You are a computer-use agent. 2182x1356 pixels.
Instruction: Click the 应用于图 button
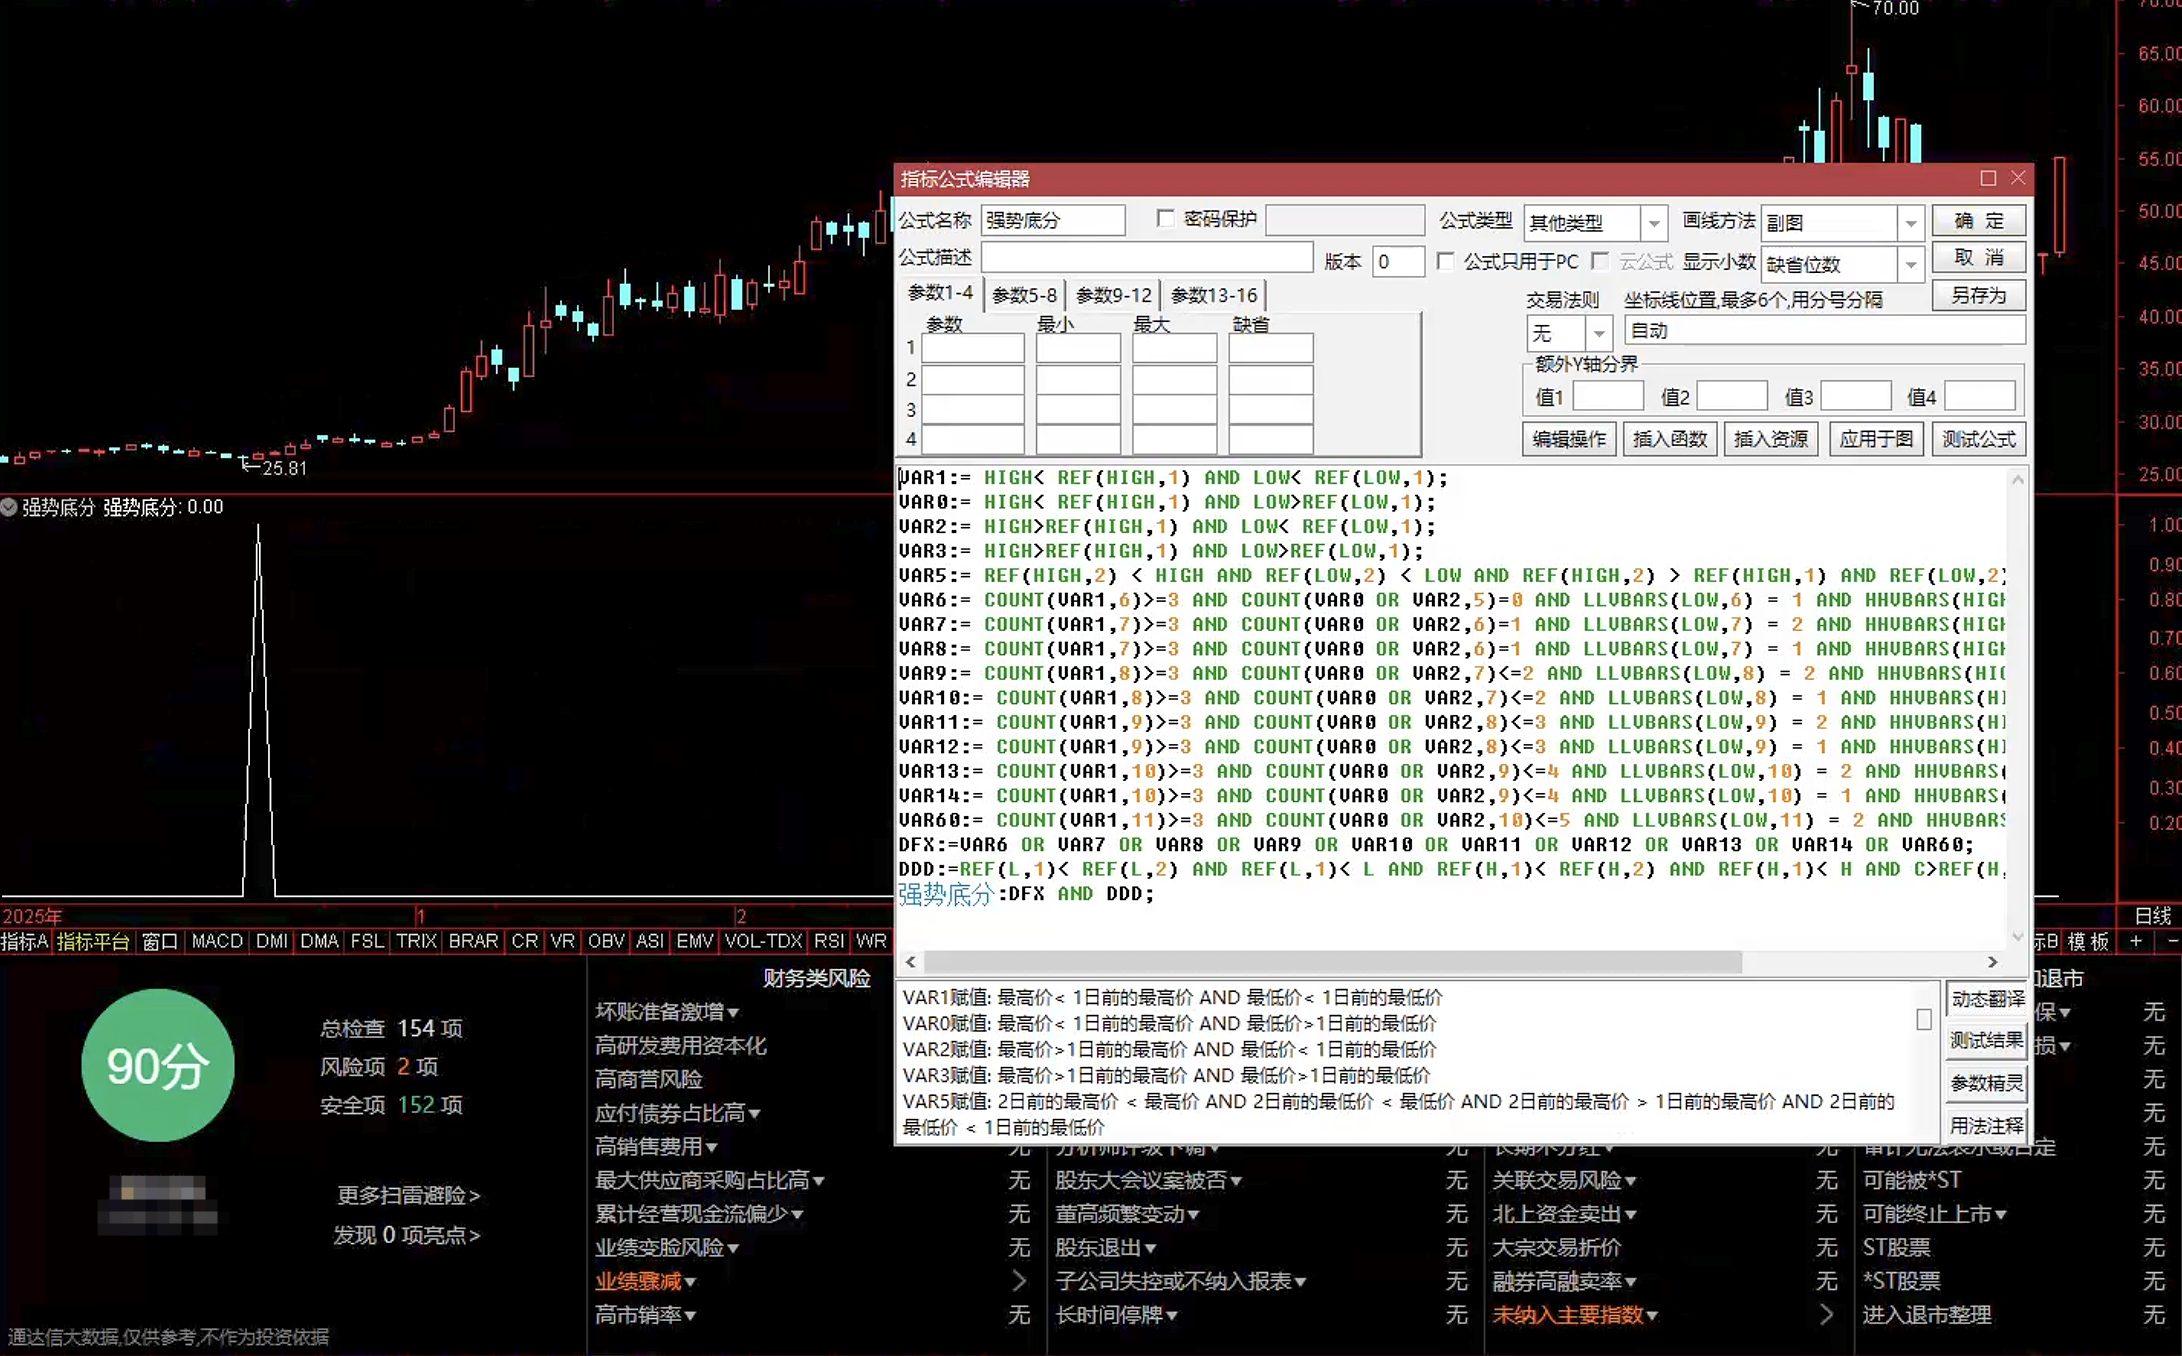coord(1876,439)
